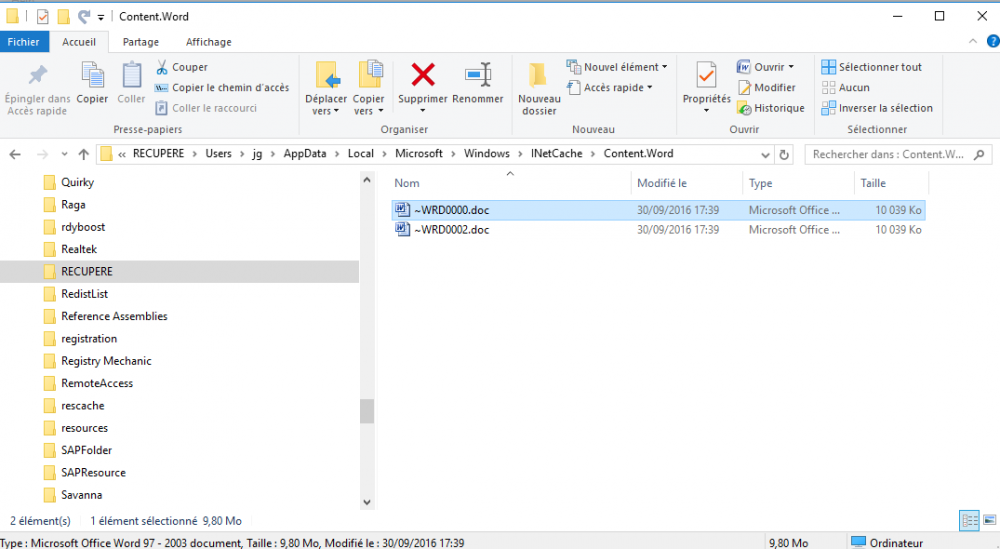This screenshot has width=1000, height=549.
Task: Jump to Microsoft in address bar
Action: (x=418, y=154)
